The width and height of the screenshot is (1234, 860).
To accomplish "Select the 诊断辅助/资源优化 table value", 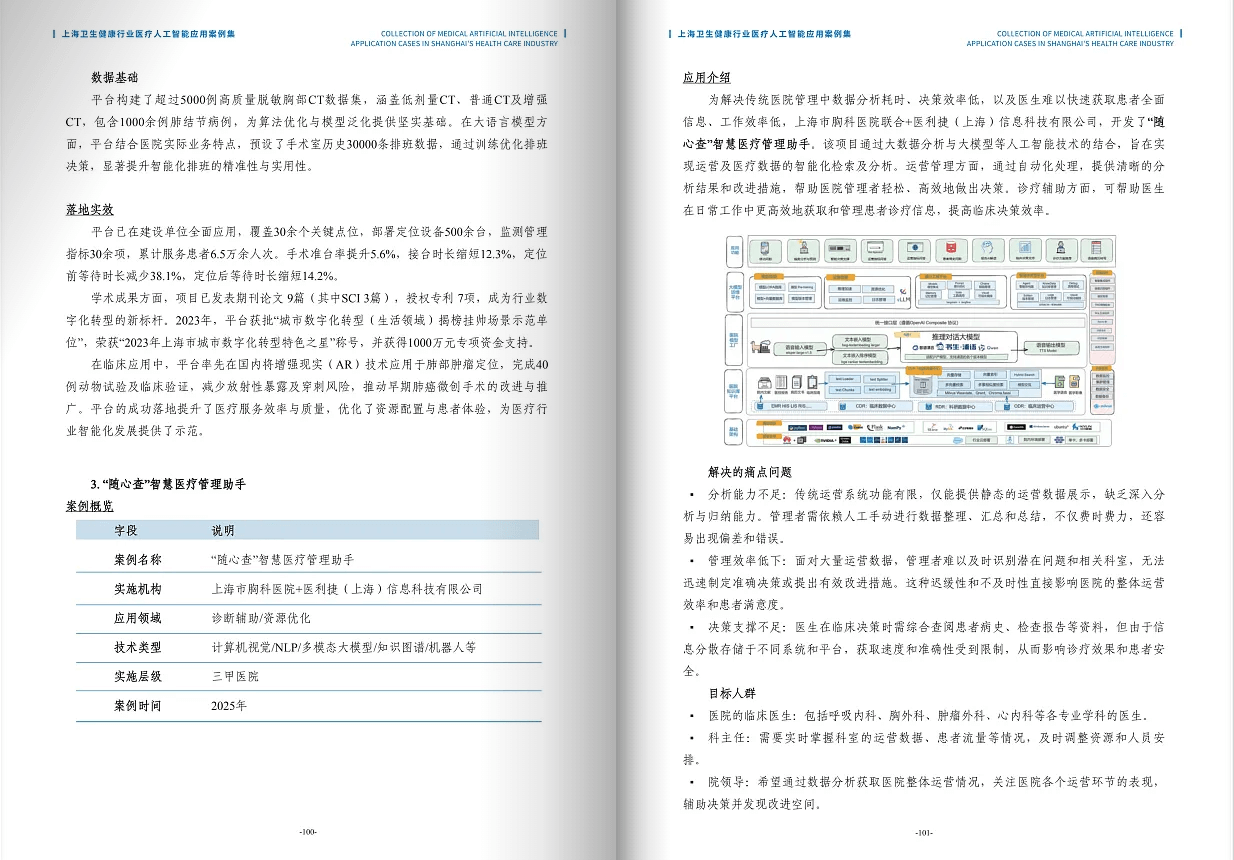I will coord(260,618).
